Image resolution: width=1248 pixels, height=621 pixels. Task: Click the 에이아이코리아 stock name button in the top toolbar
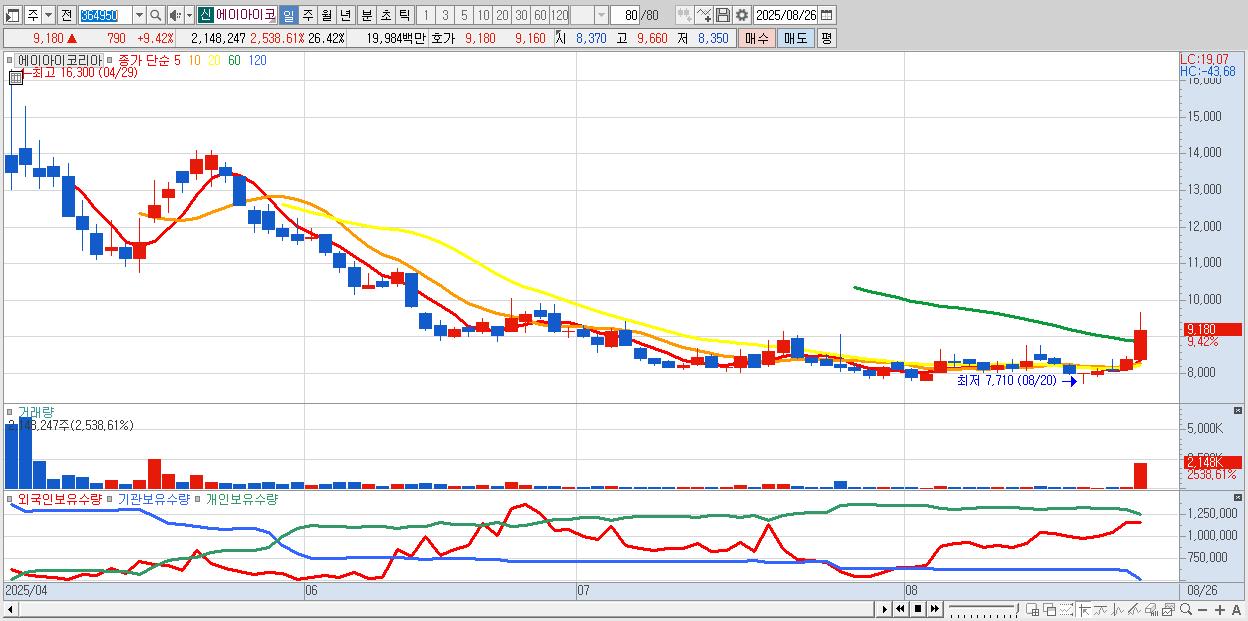(246, 15)
